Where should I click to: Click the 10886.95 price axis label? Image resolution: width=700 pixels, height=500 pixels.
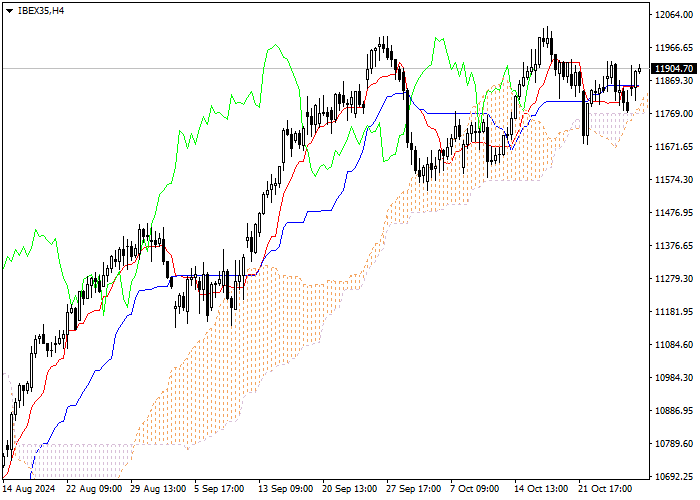(674, 411)
